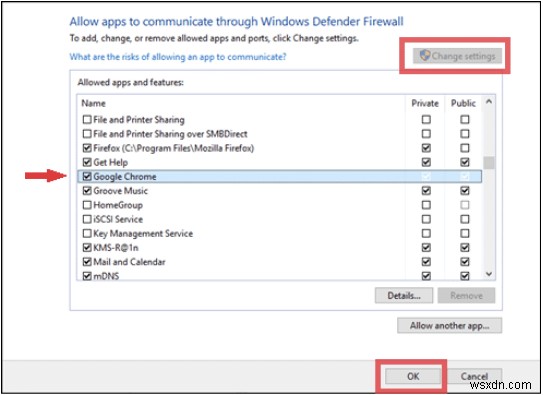Click the list scrollbar thumb

tap(489, 163)
